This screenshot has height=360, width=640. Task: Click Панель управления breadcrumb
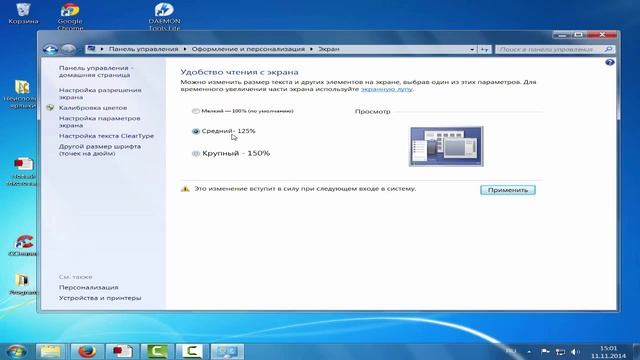click(x=144, y=49)
